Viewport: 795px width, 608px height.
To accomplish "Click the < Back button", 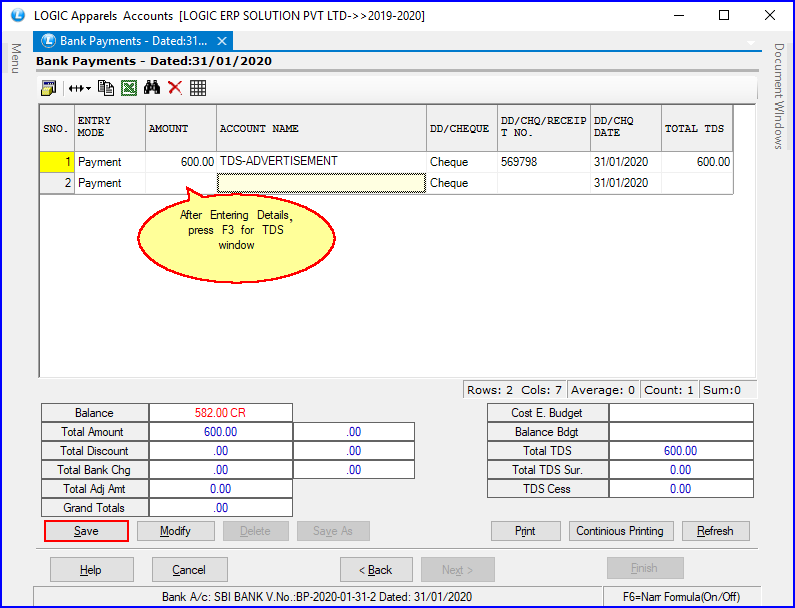I will (376, 569).
